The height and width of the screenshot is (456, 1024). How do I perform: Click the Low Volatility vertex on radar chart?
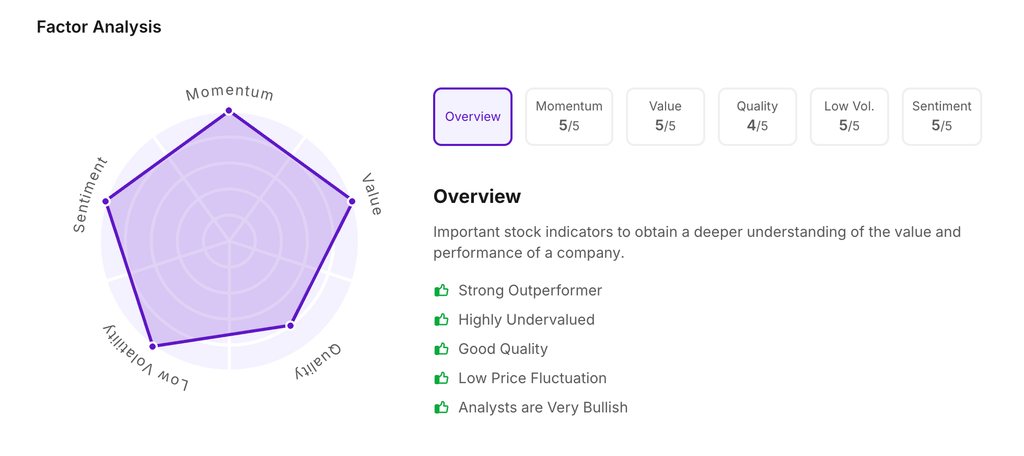[153, 346]
